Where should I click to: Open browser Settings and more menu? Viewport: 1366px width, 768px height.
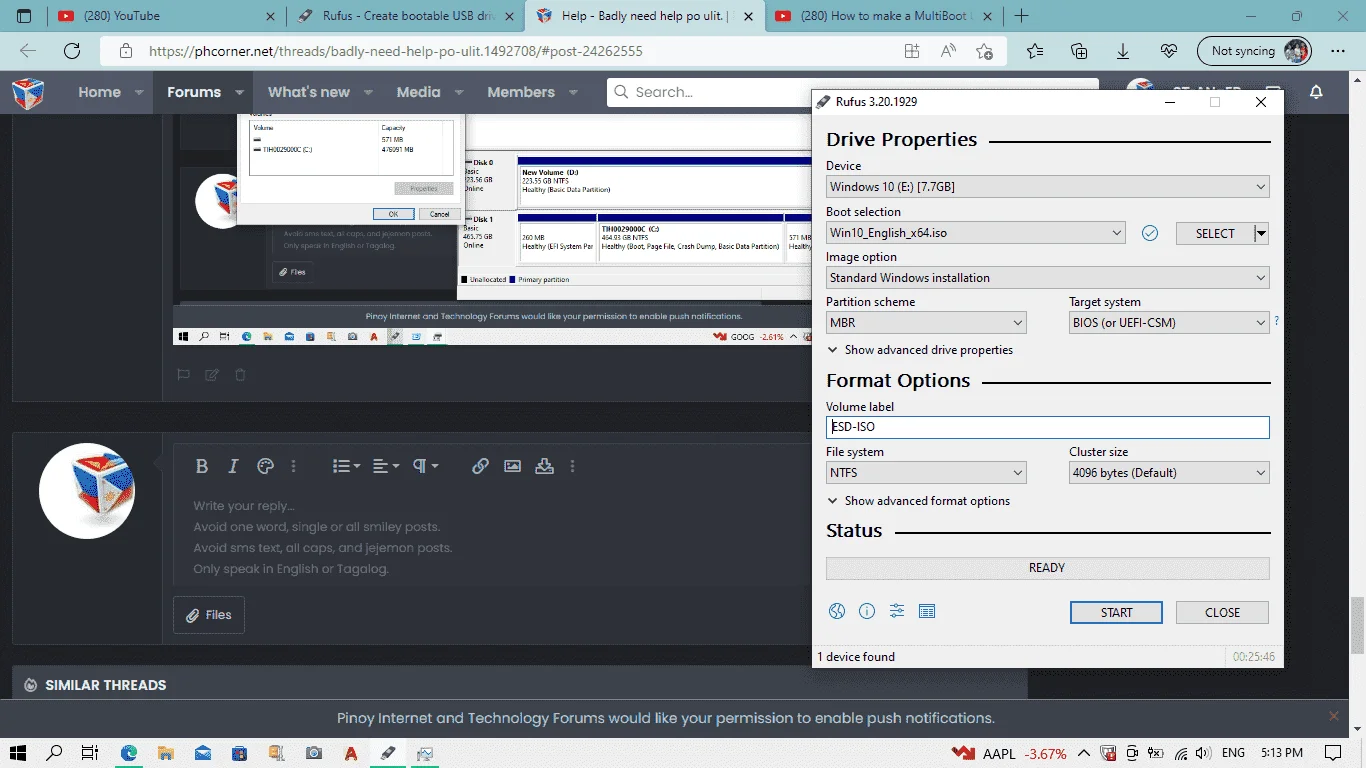tap(1338, 51)
